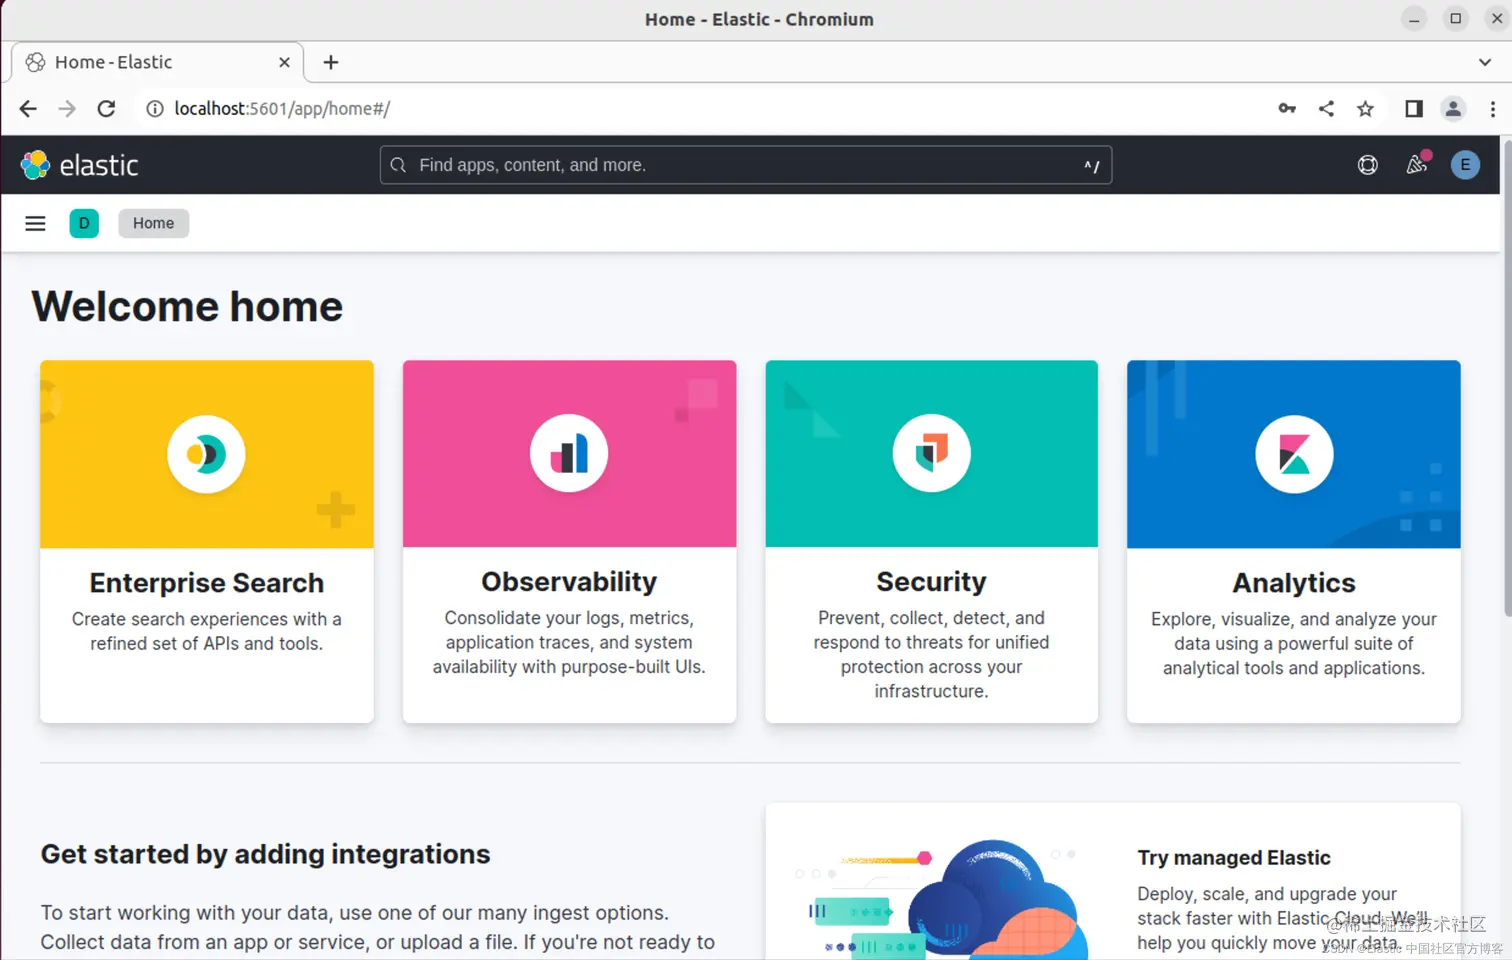
Task: Click the Elastic logo in header
Action: coord(80,165)
